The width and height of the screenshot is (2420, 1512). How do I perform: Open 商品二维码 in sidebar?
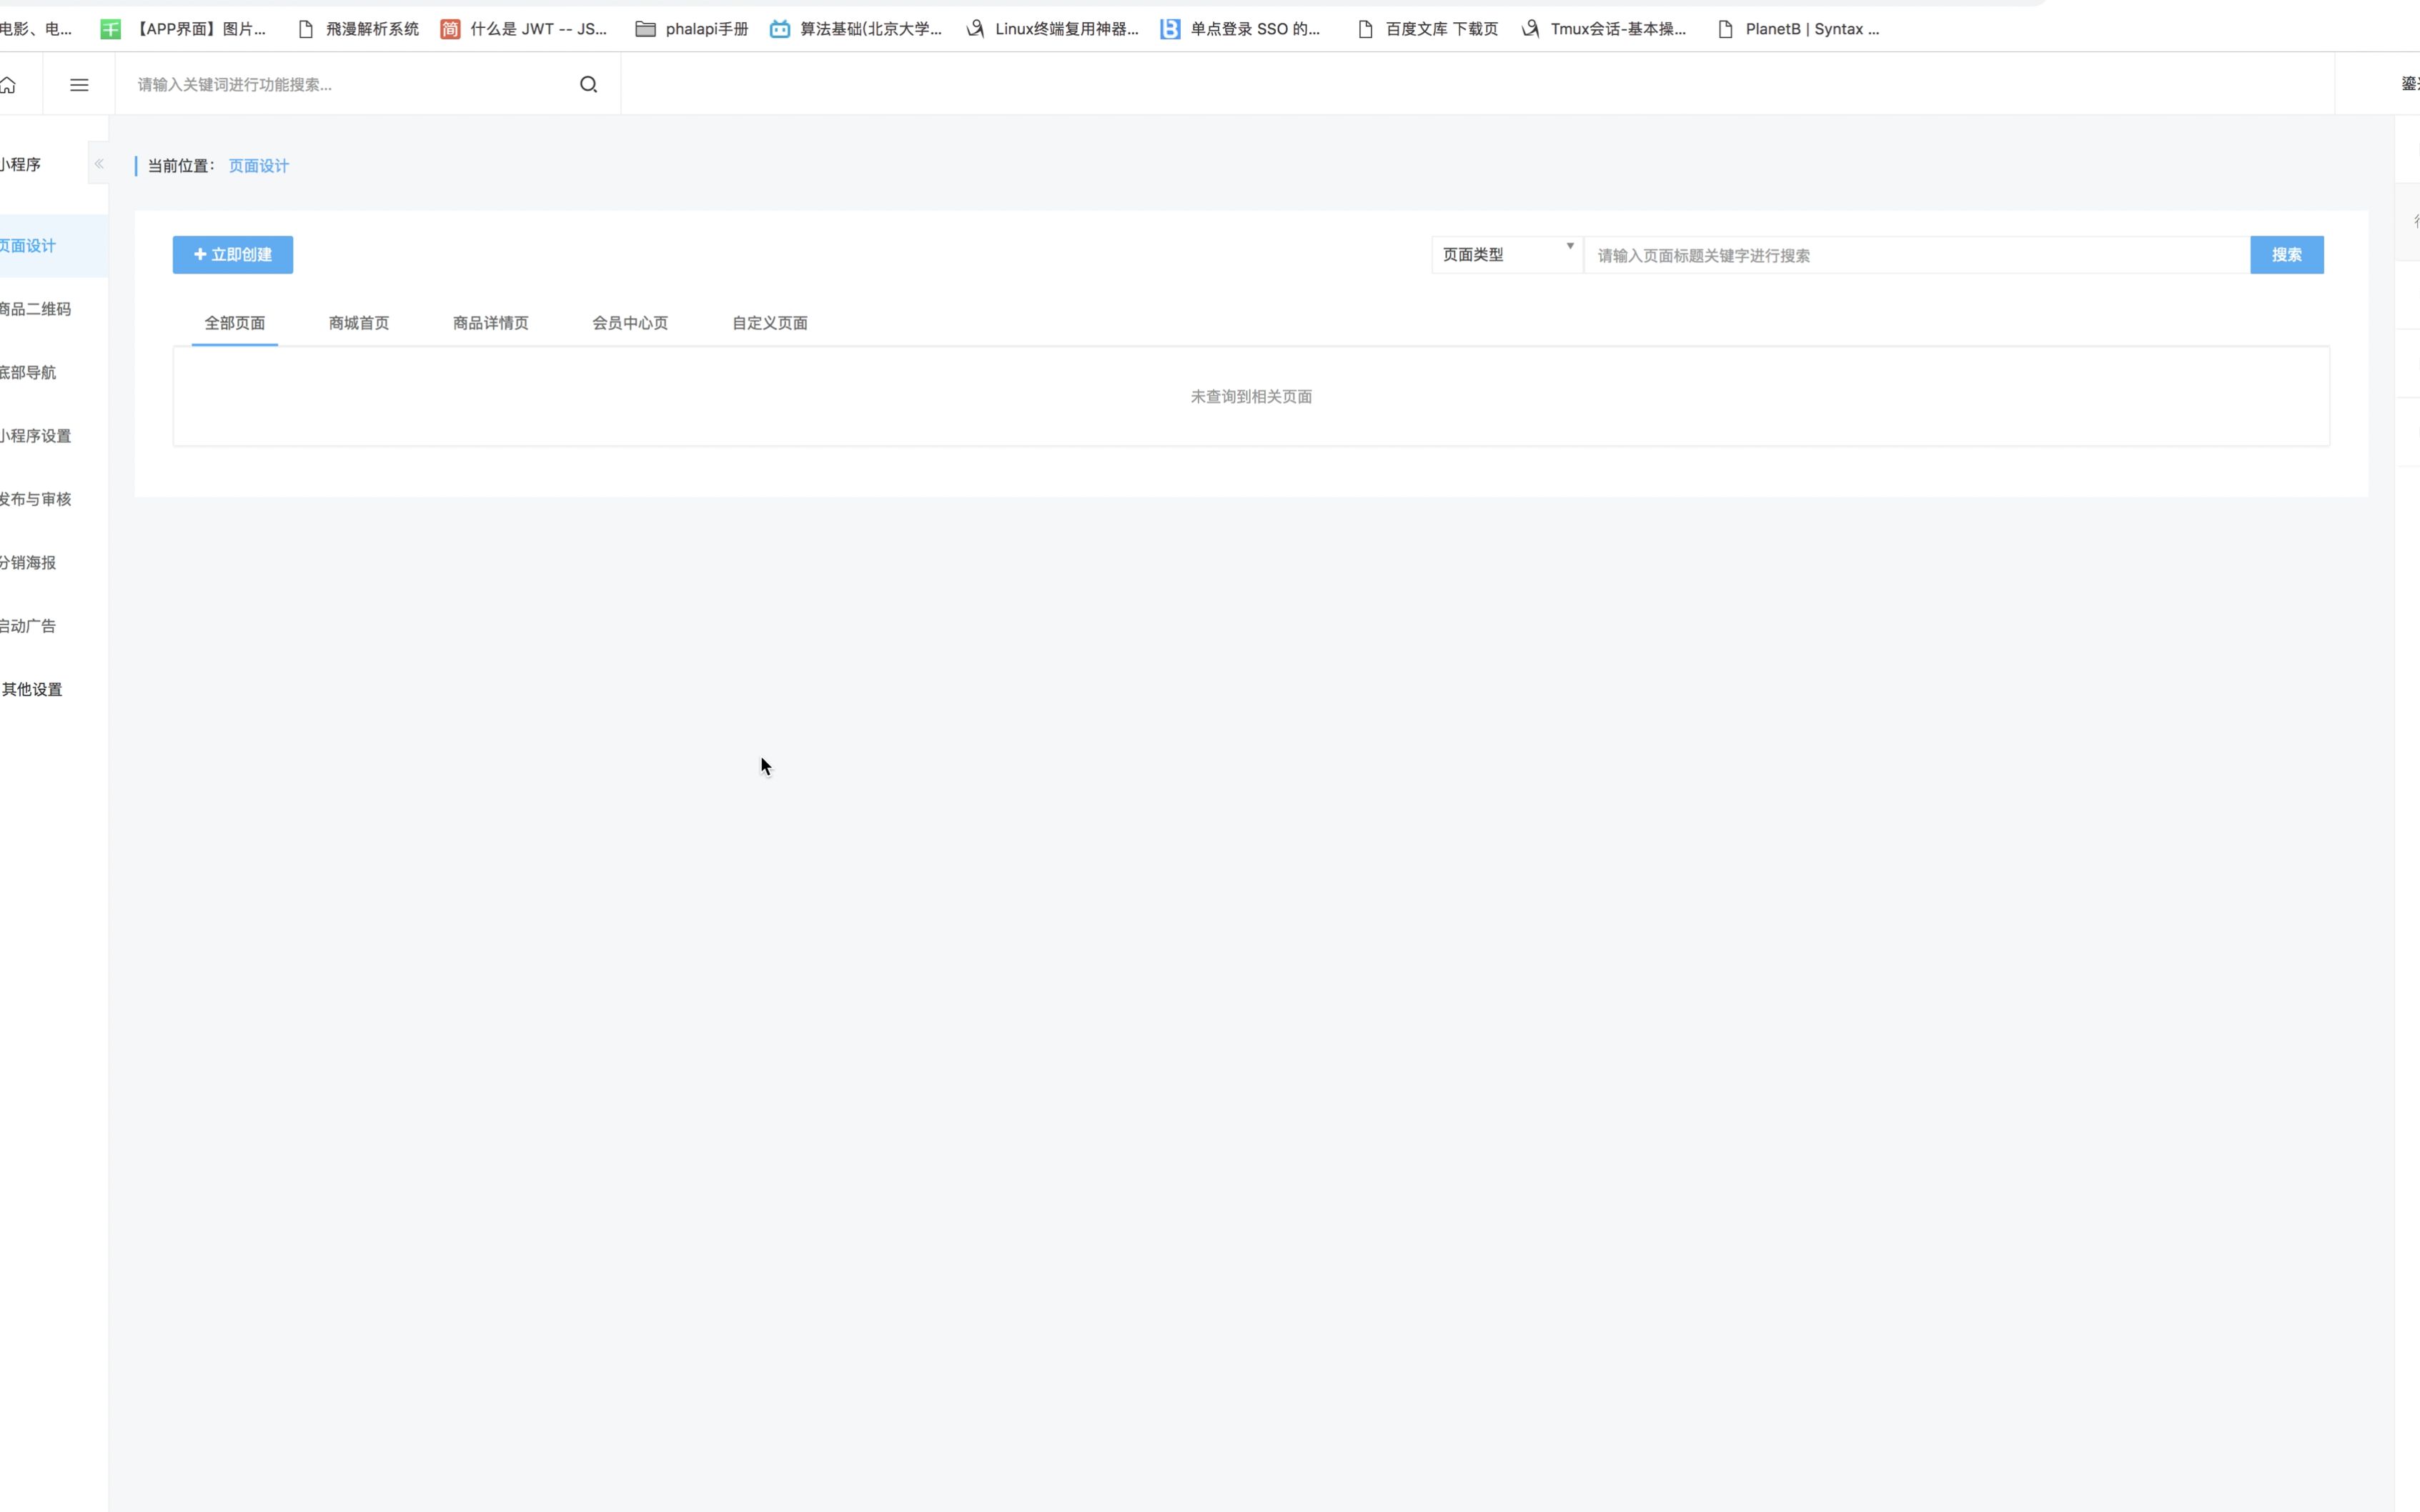coord(35,309)
